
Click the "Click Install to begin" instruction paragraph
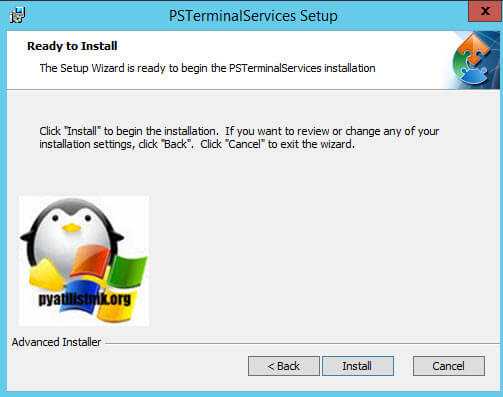(239, 137)
